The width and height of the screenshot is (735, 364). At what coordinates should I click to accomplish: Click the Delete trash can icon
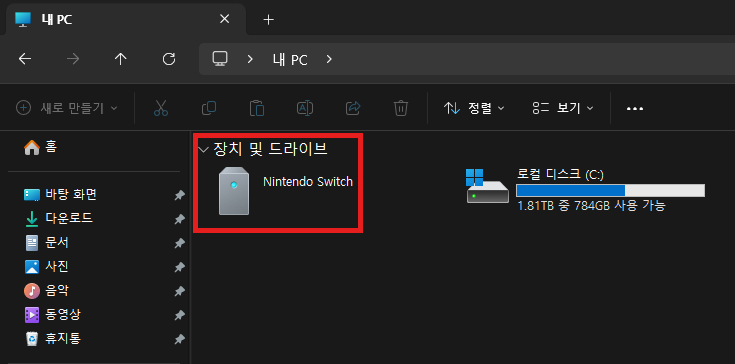coord(401,108)
